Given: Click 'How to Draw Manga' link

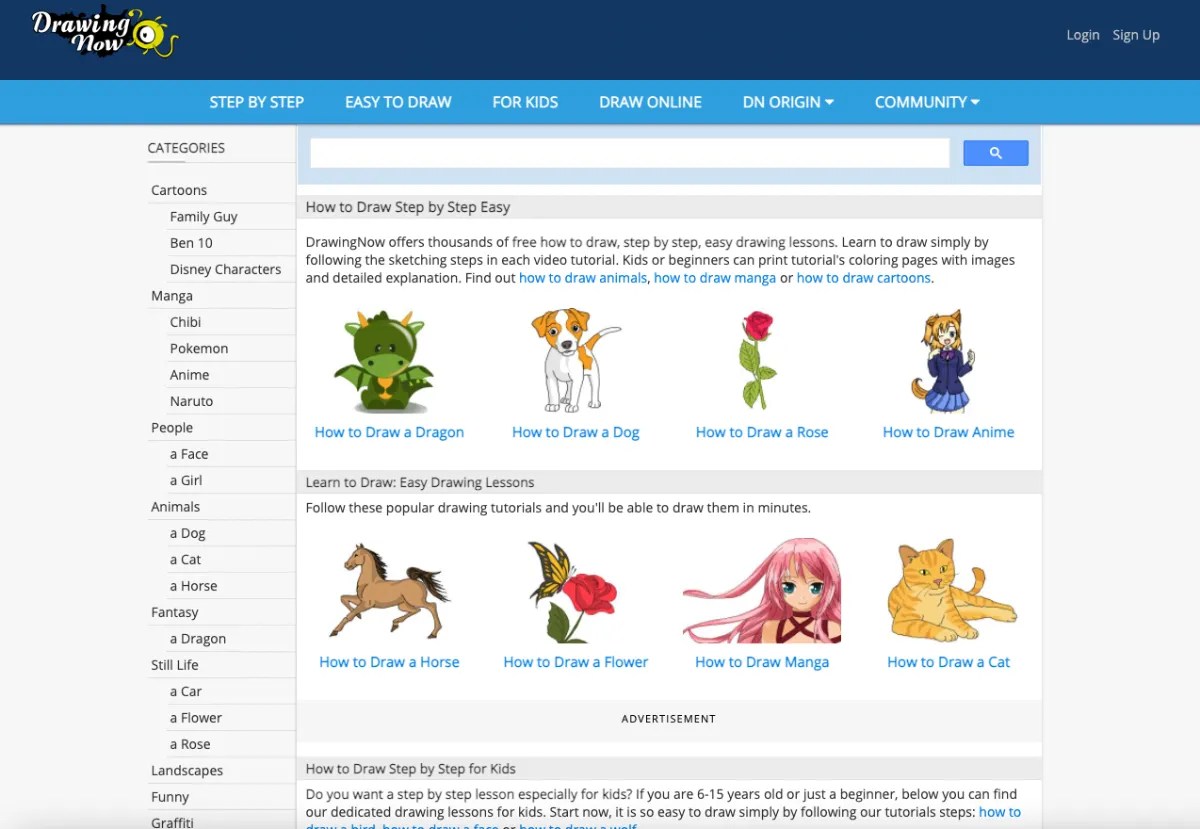Looking at the screenshot, I should click(x=762, y=662).
